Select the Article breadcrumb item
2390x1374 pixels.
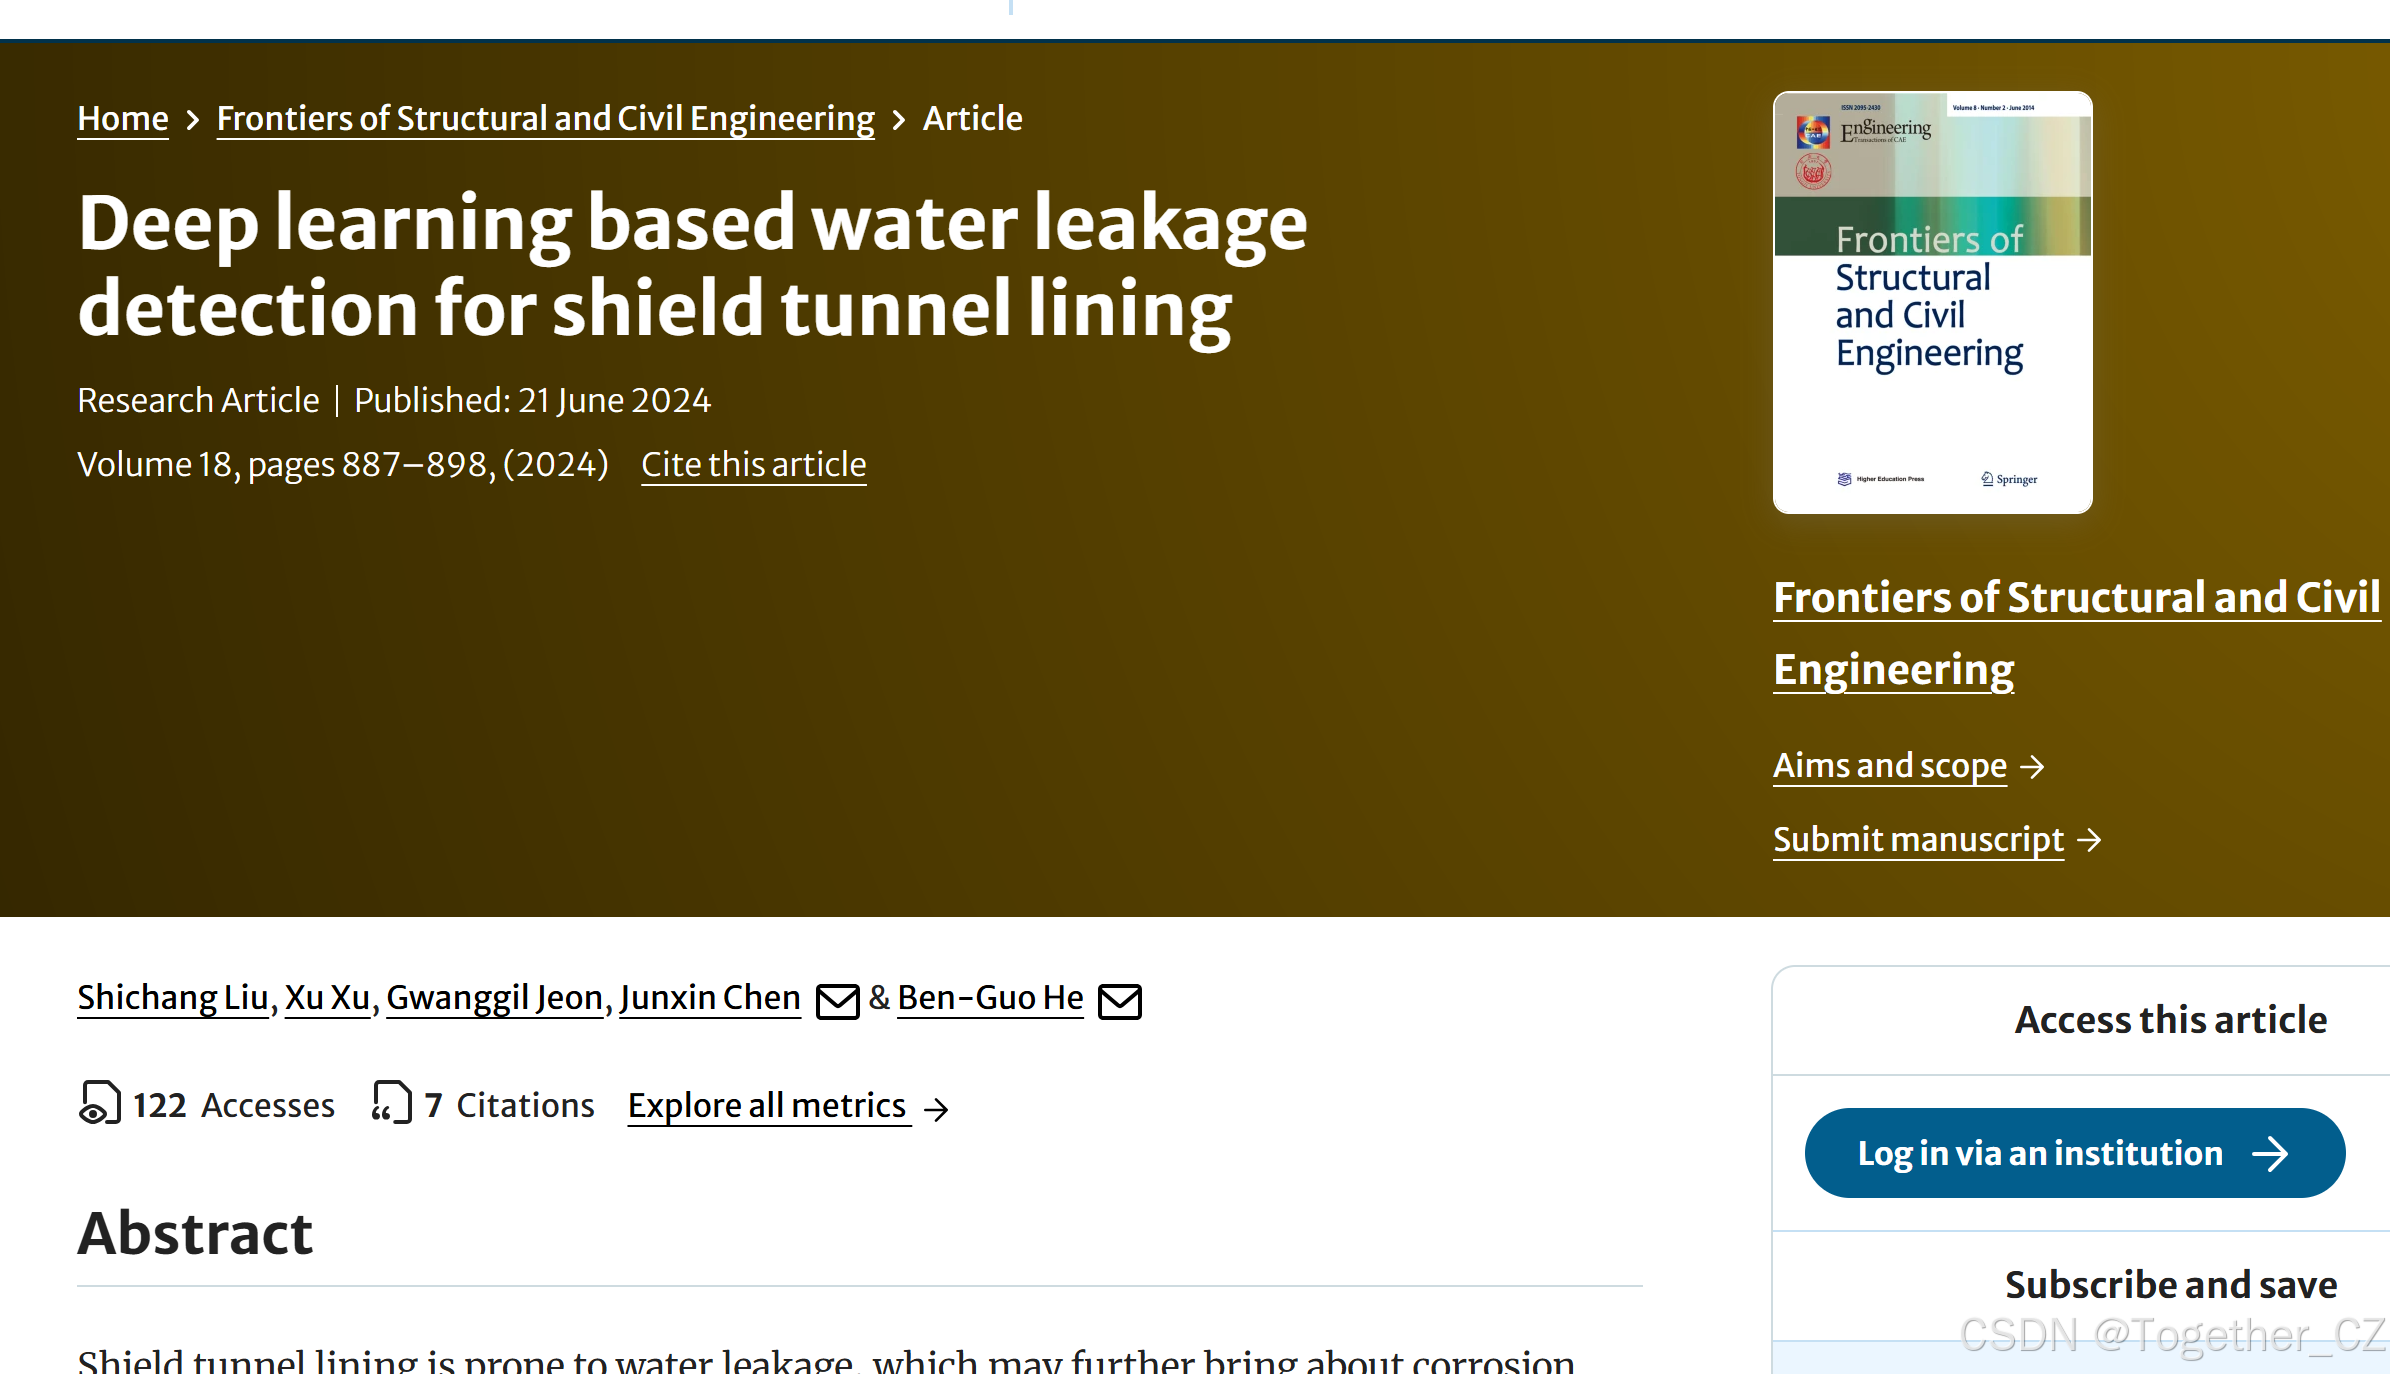point(973,118)
